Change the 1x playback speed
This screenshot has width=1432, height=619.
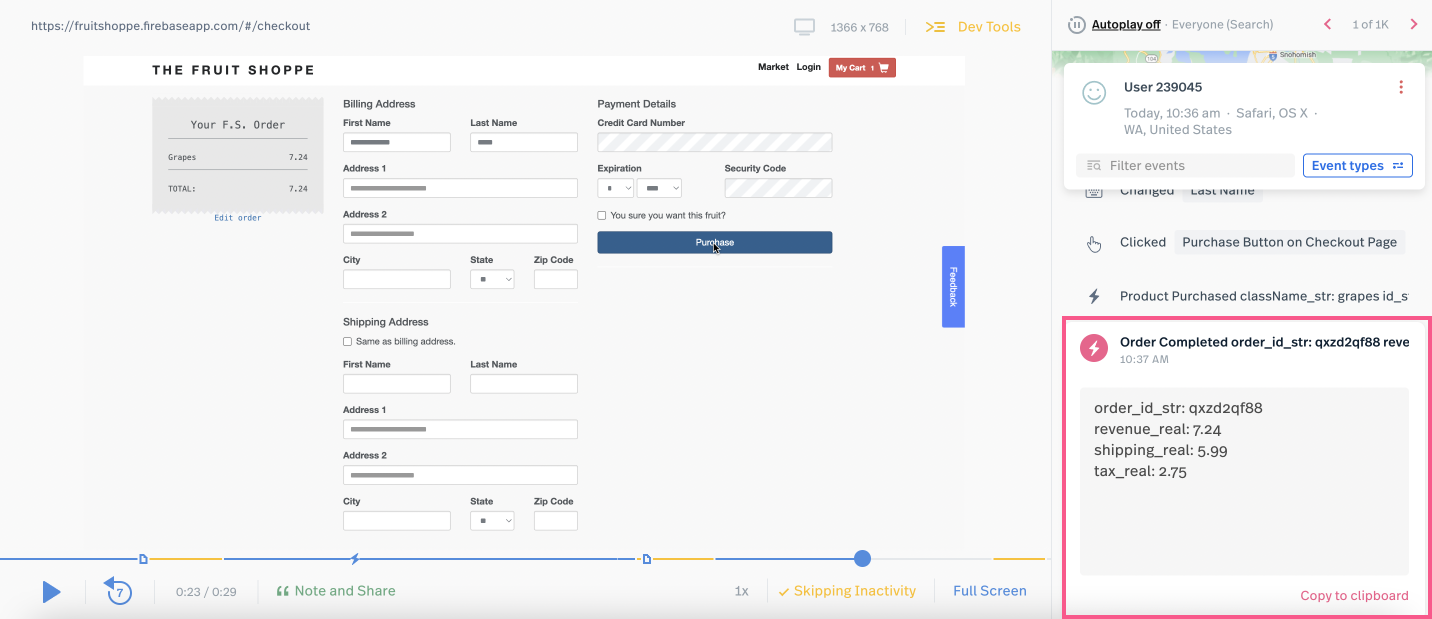(x=741, y=591)
